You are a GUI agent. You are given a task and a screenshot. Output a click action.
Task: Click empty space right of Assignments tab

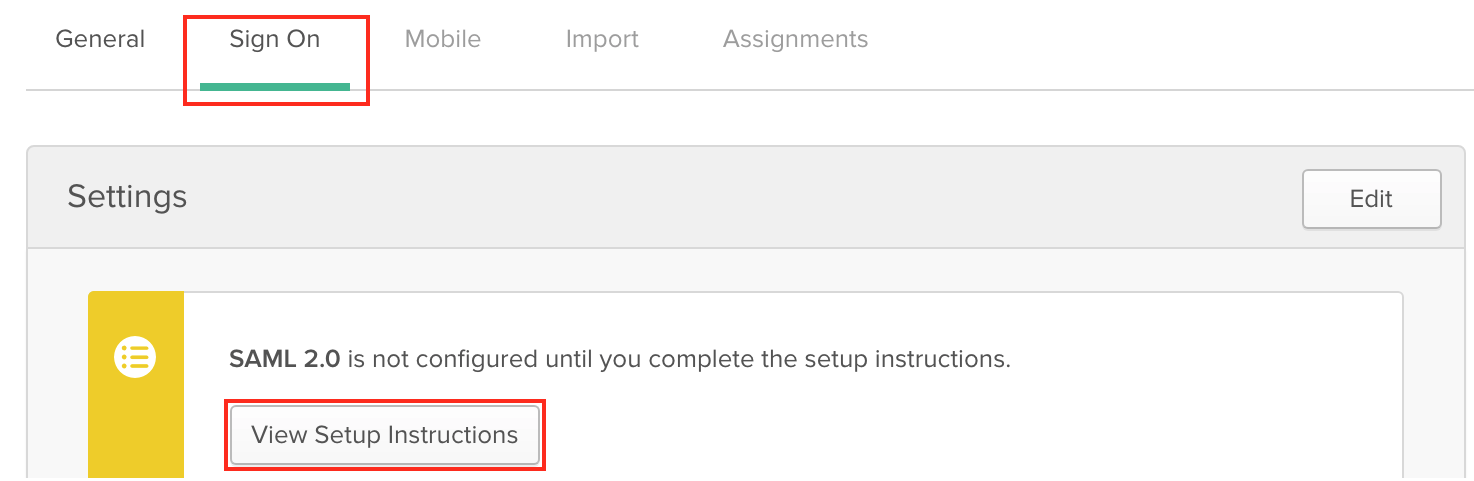click(1150, 40)
